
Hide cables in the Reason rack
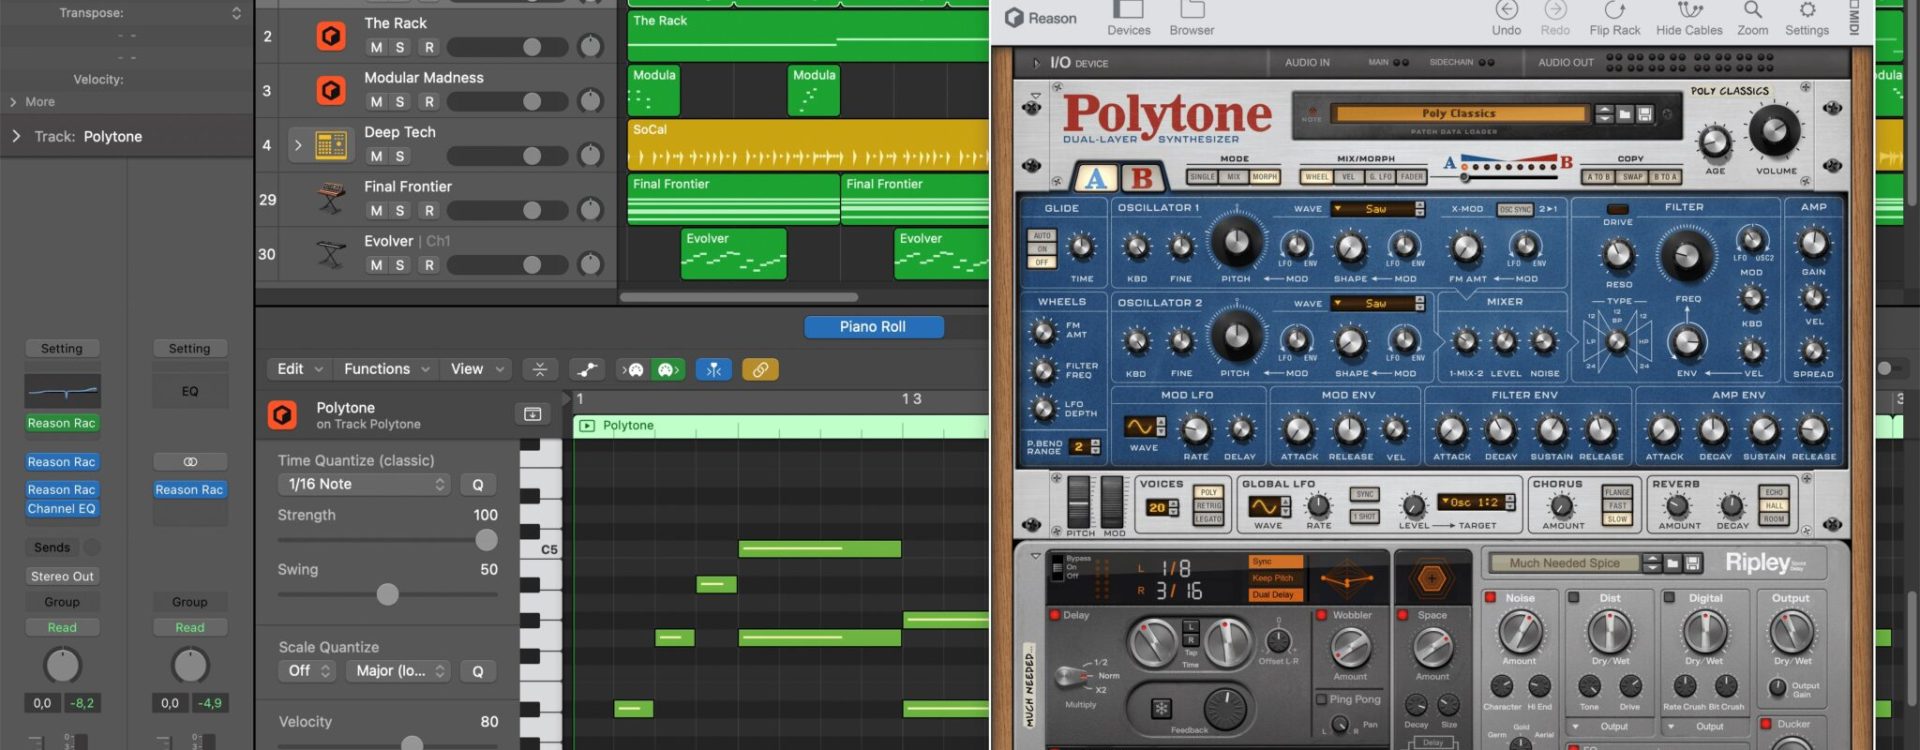[1689, 19]
